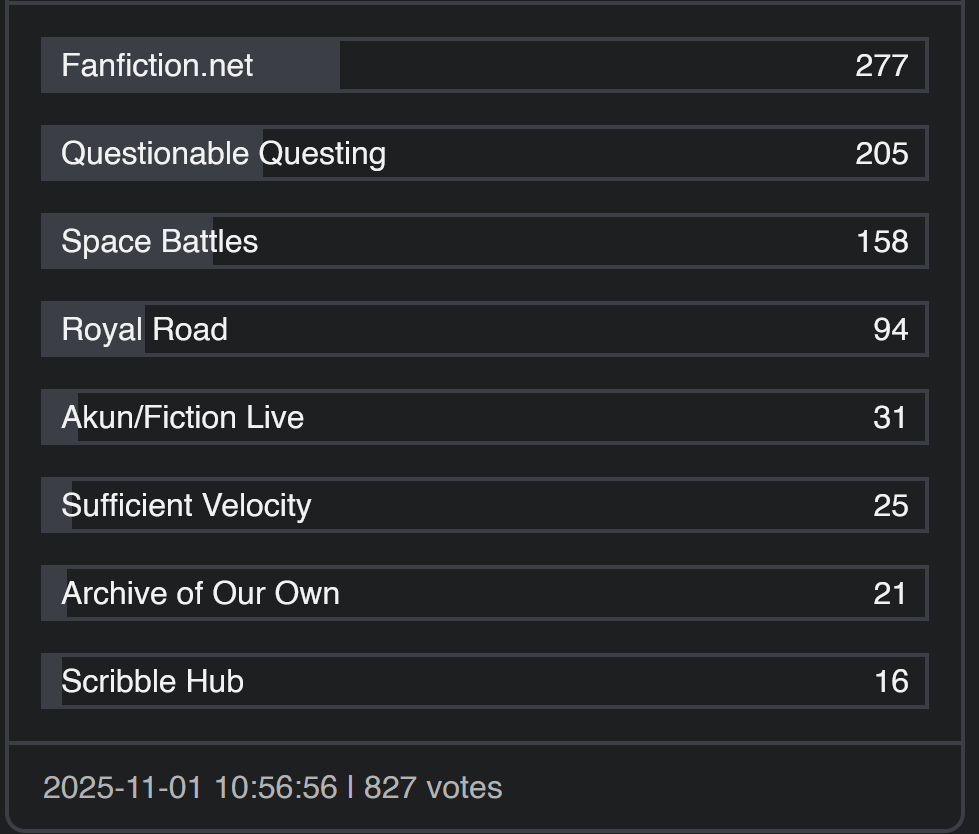Click the 827 votes total text
This screenshot has height=834, width=979.
433,787
